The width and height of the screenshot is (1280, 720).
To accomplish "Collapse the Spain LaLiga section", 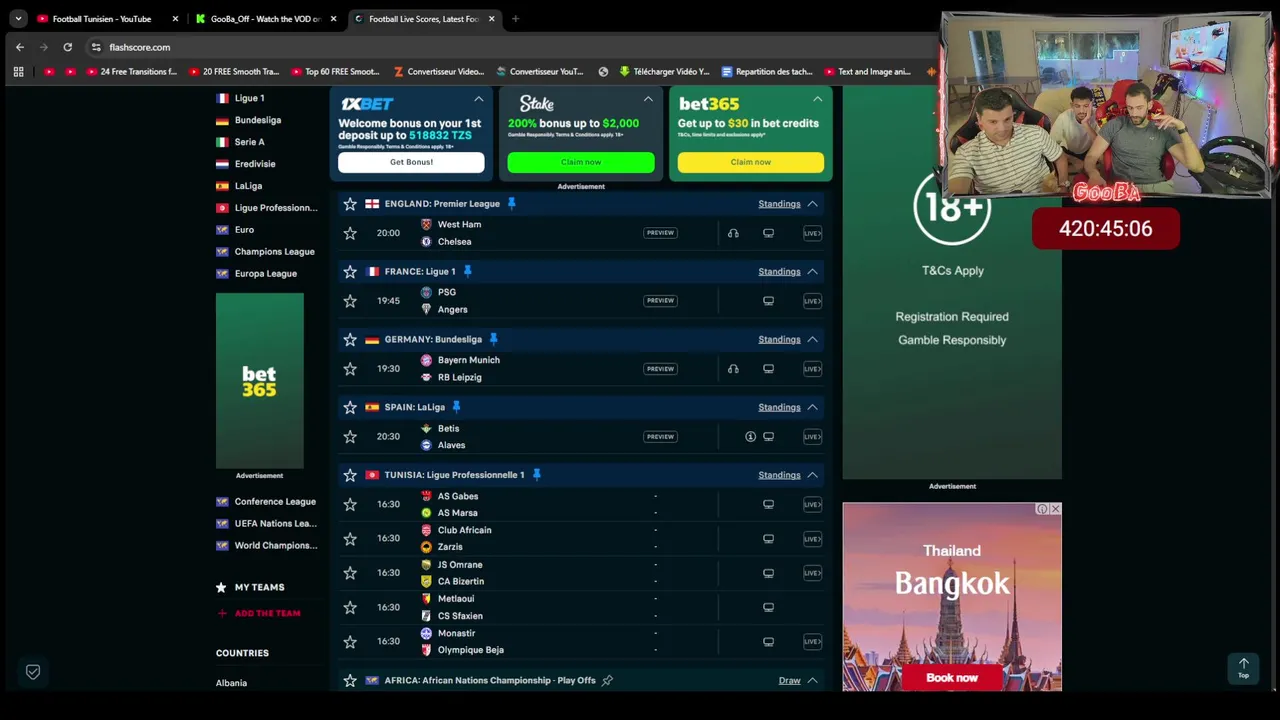I will pyautogui.click(x=812, y=408).
